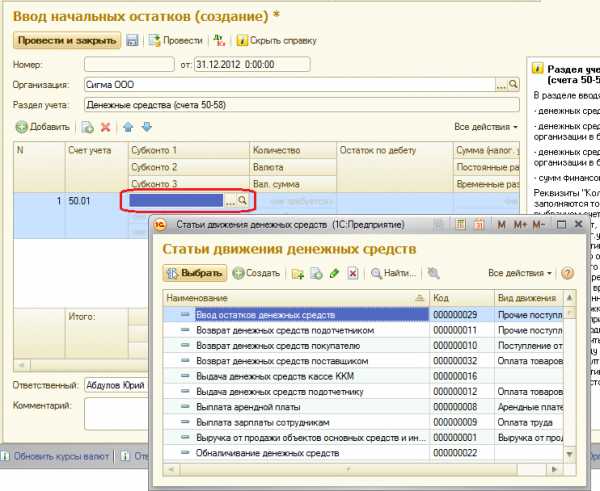Click the ellipsis button in the Организация field
The width and height of the screenshot is (600, 491).
[x=501, y=85]
